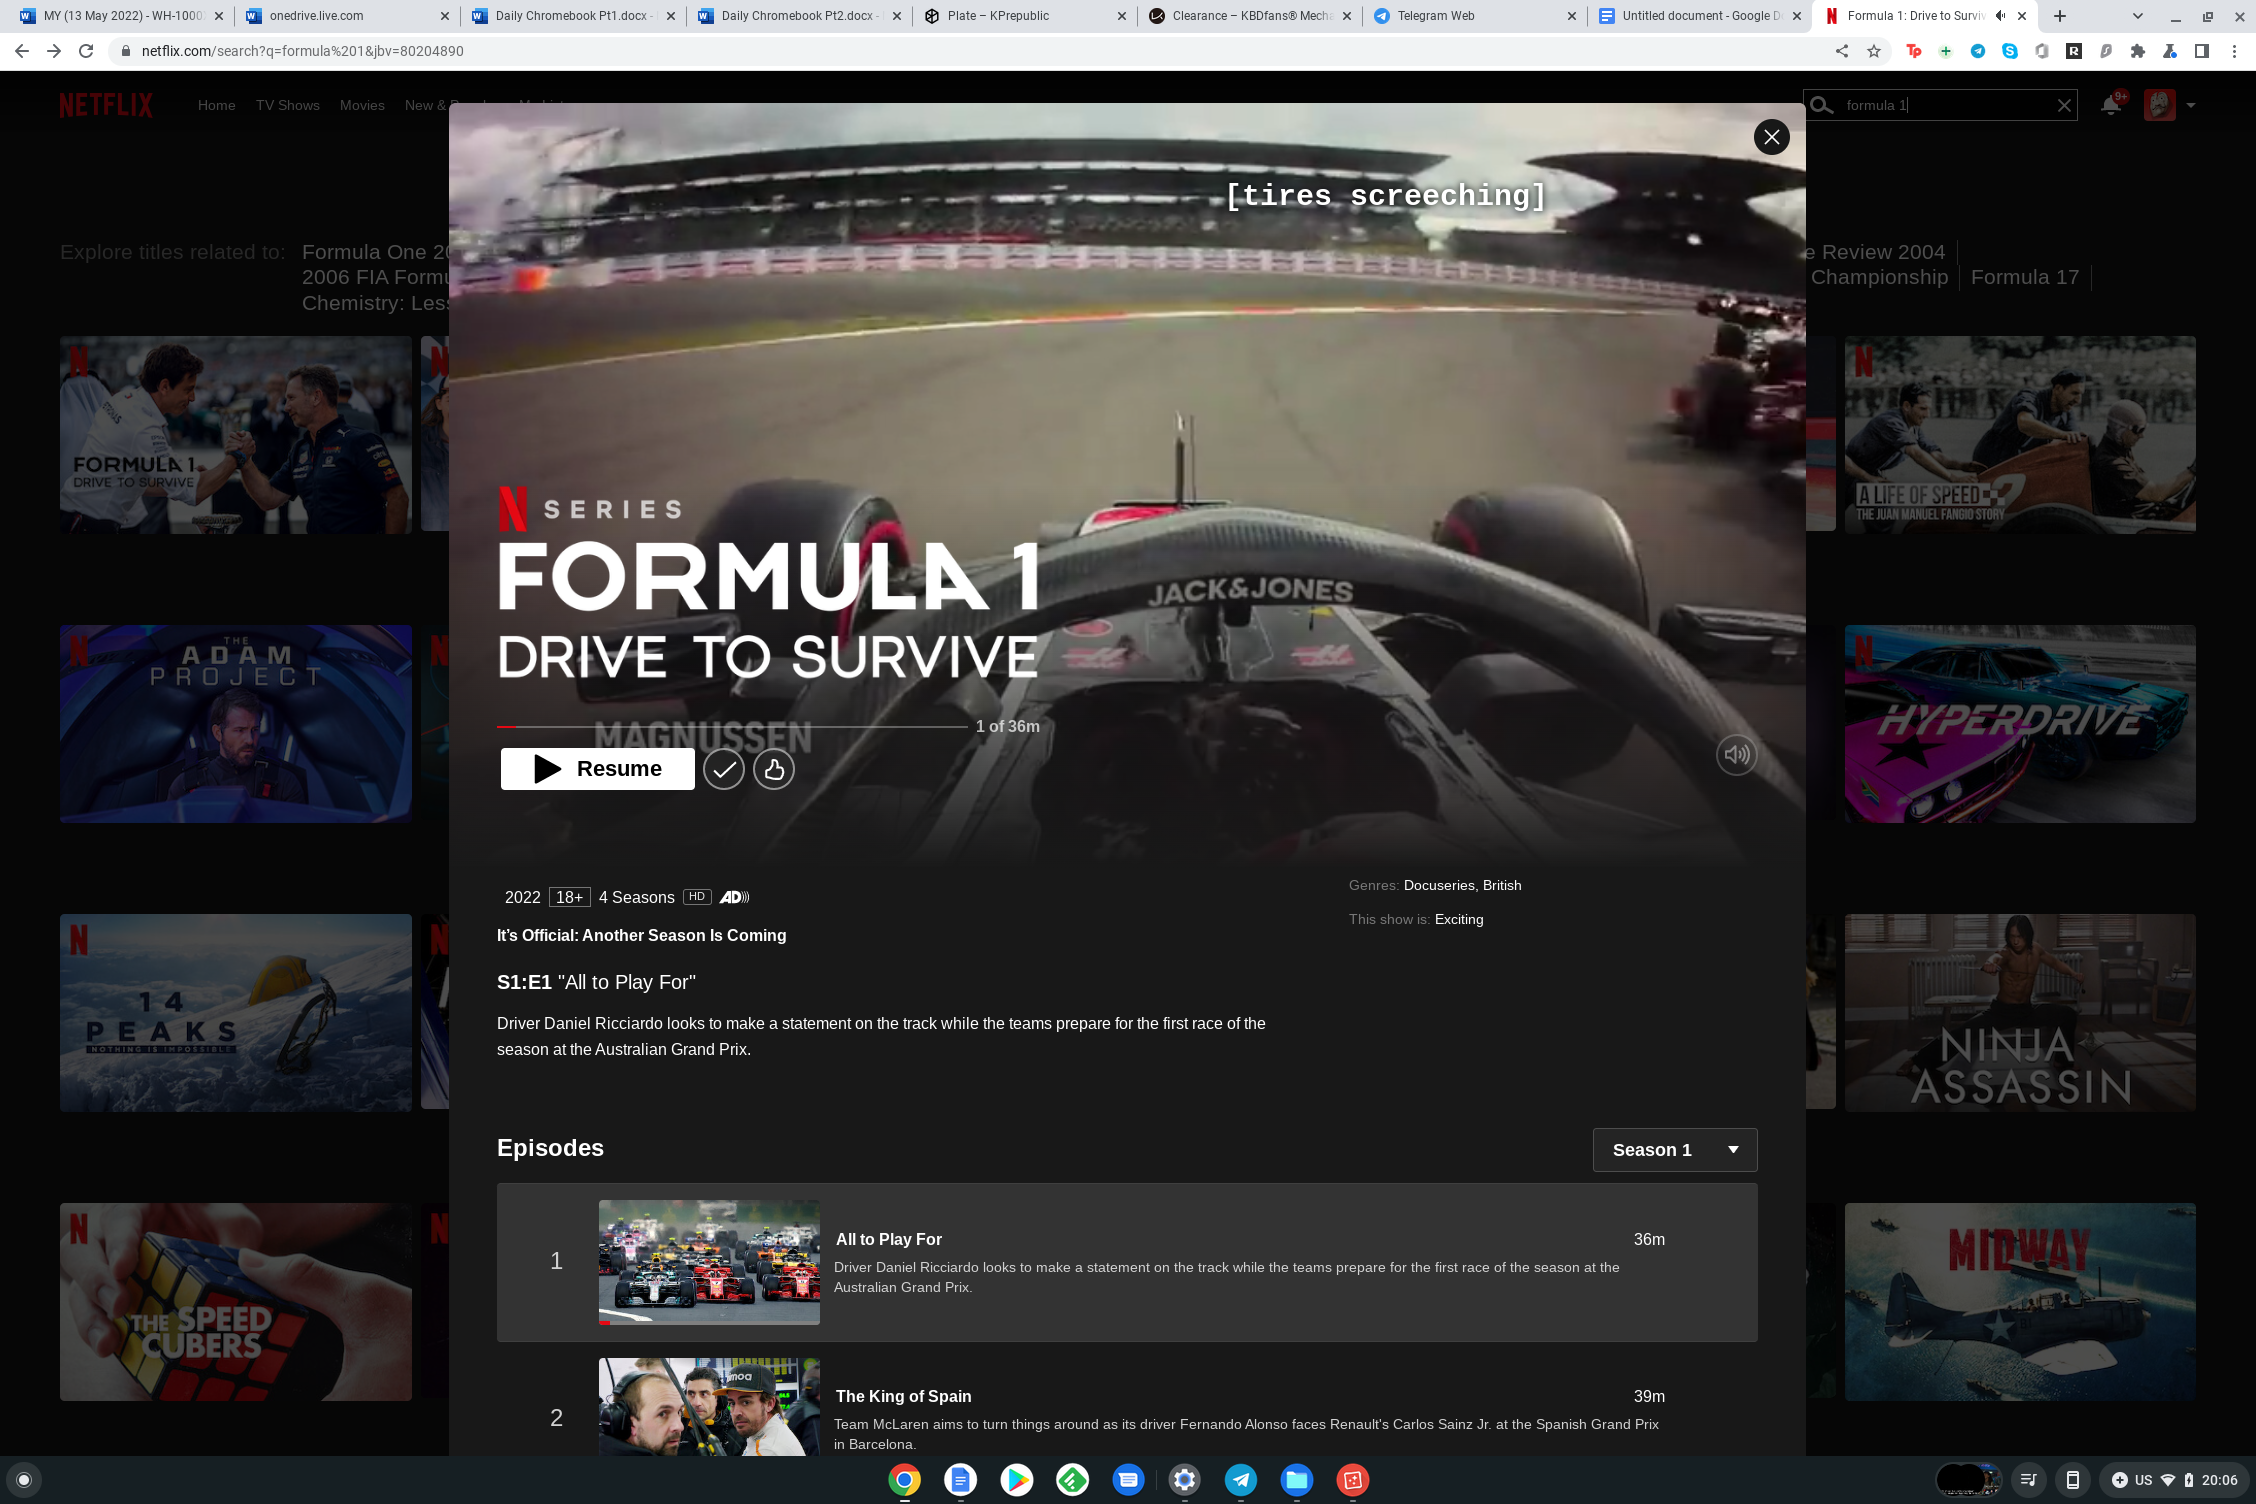Click the Resume play button
Screen dimensions: 2256x1504
[597, 769]
